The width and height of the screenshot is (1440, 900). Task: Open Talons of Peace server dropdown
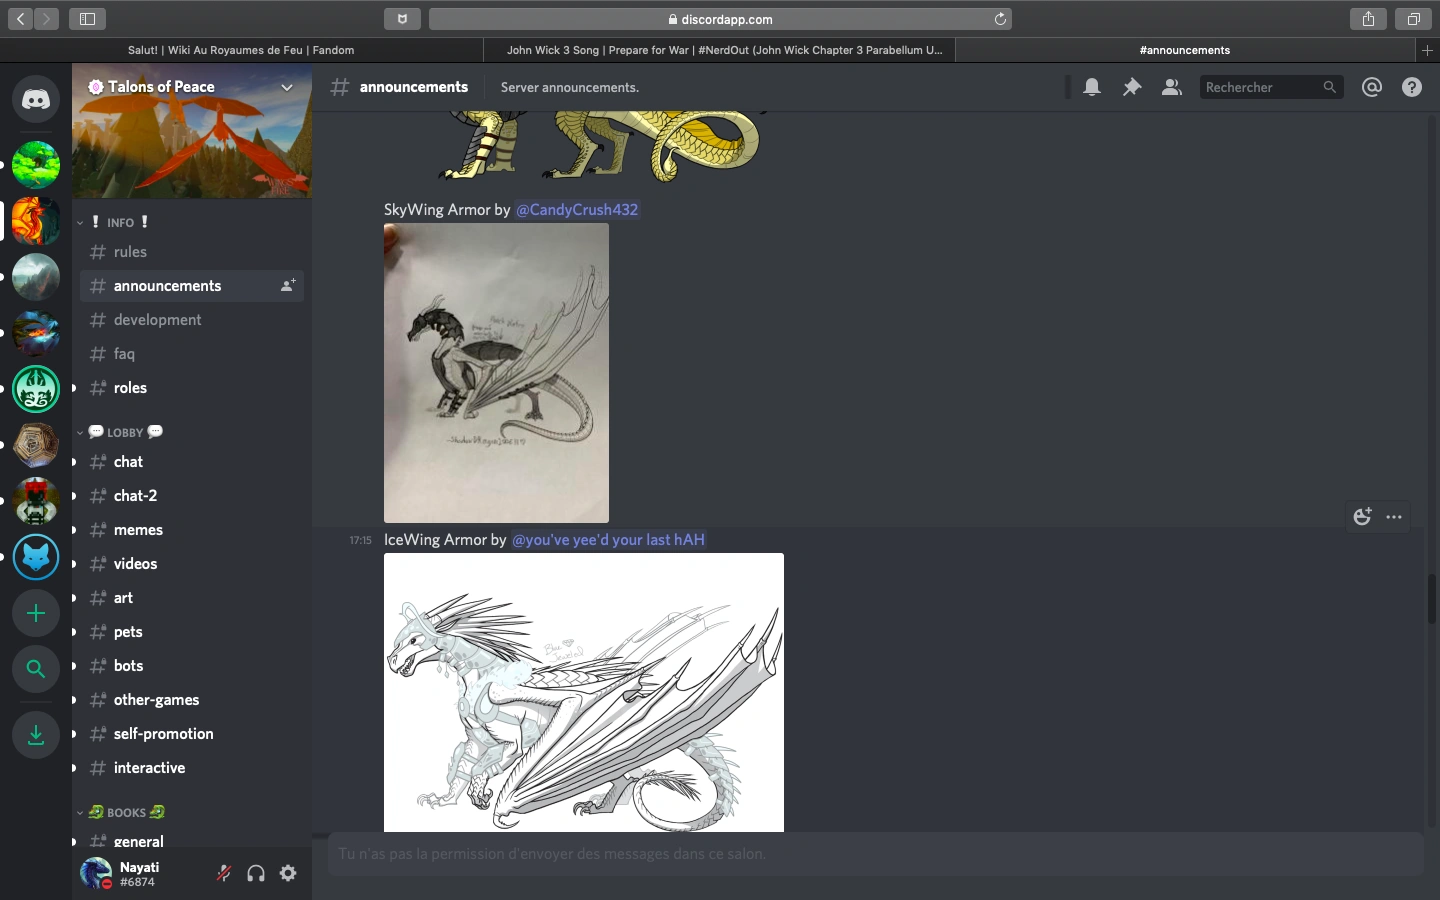pos(287,88)
